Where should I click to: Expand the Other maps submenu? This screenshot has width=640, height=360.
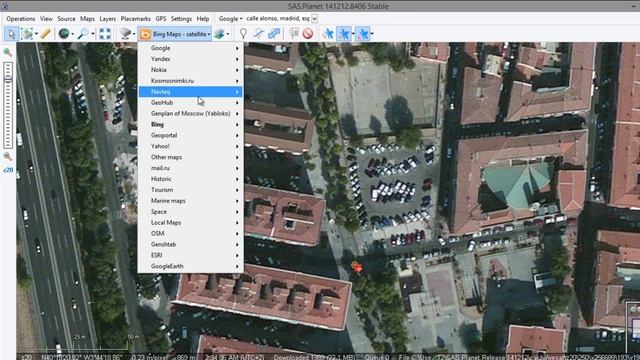click(191, 157)
